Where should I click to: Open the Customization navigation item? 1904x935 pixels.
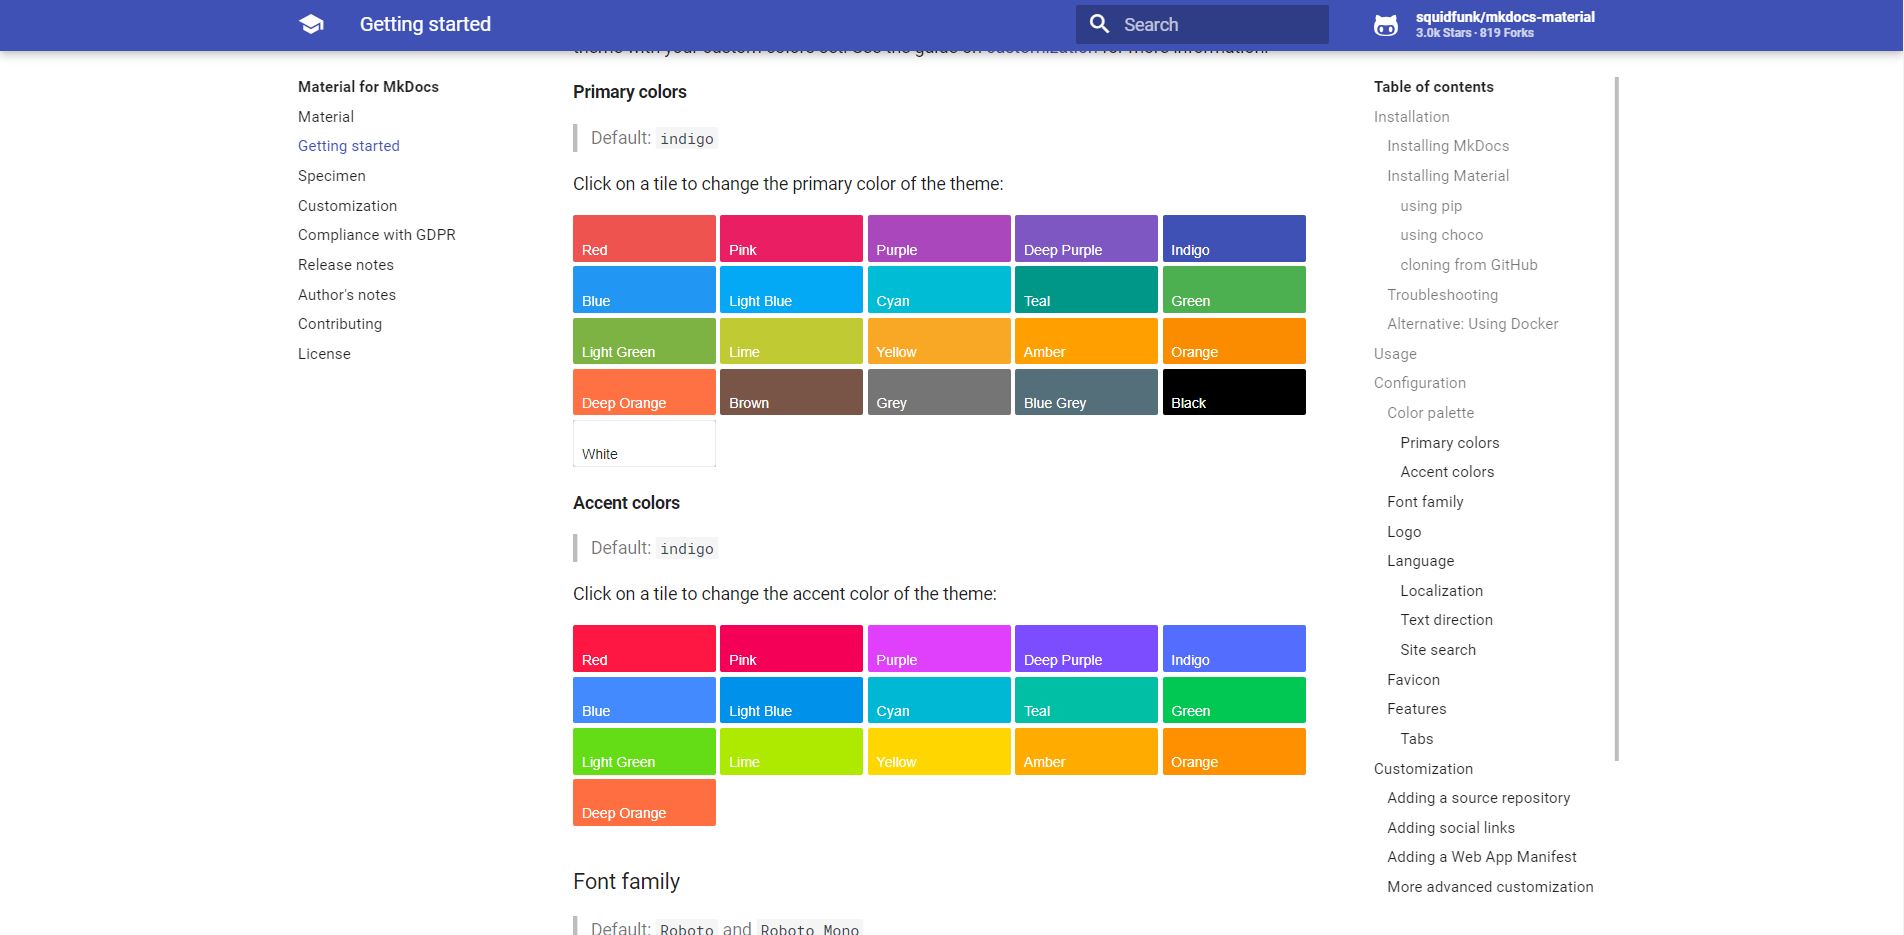point(347,206)
